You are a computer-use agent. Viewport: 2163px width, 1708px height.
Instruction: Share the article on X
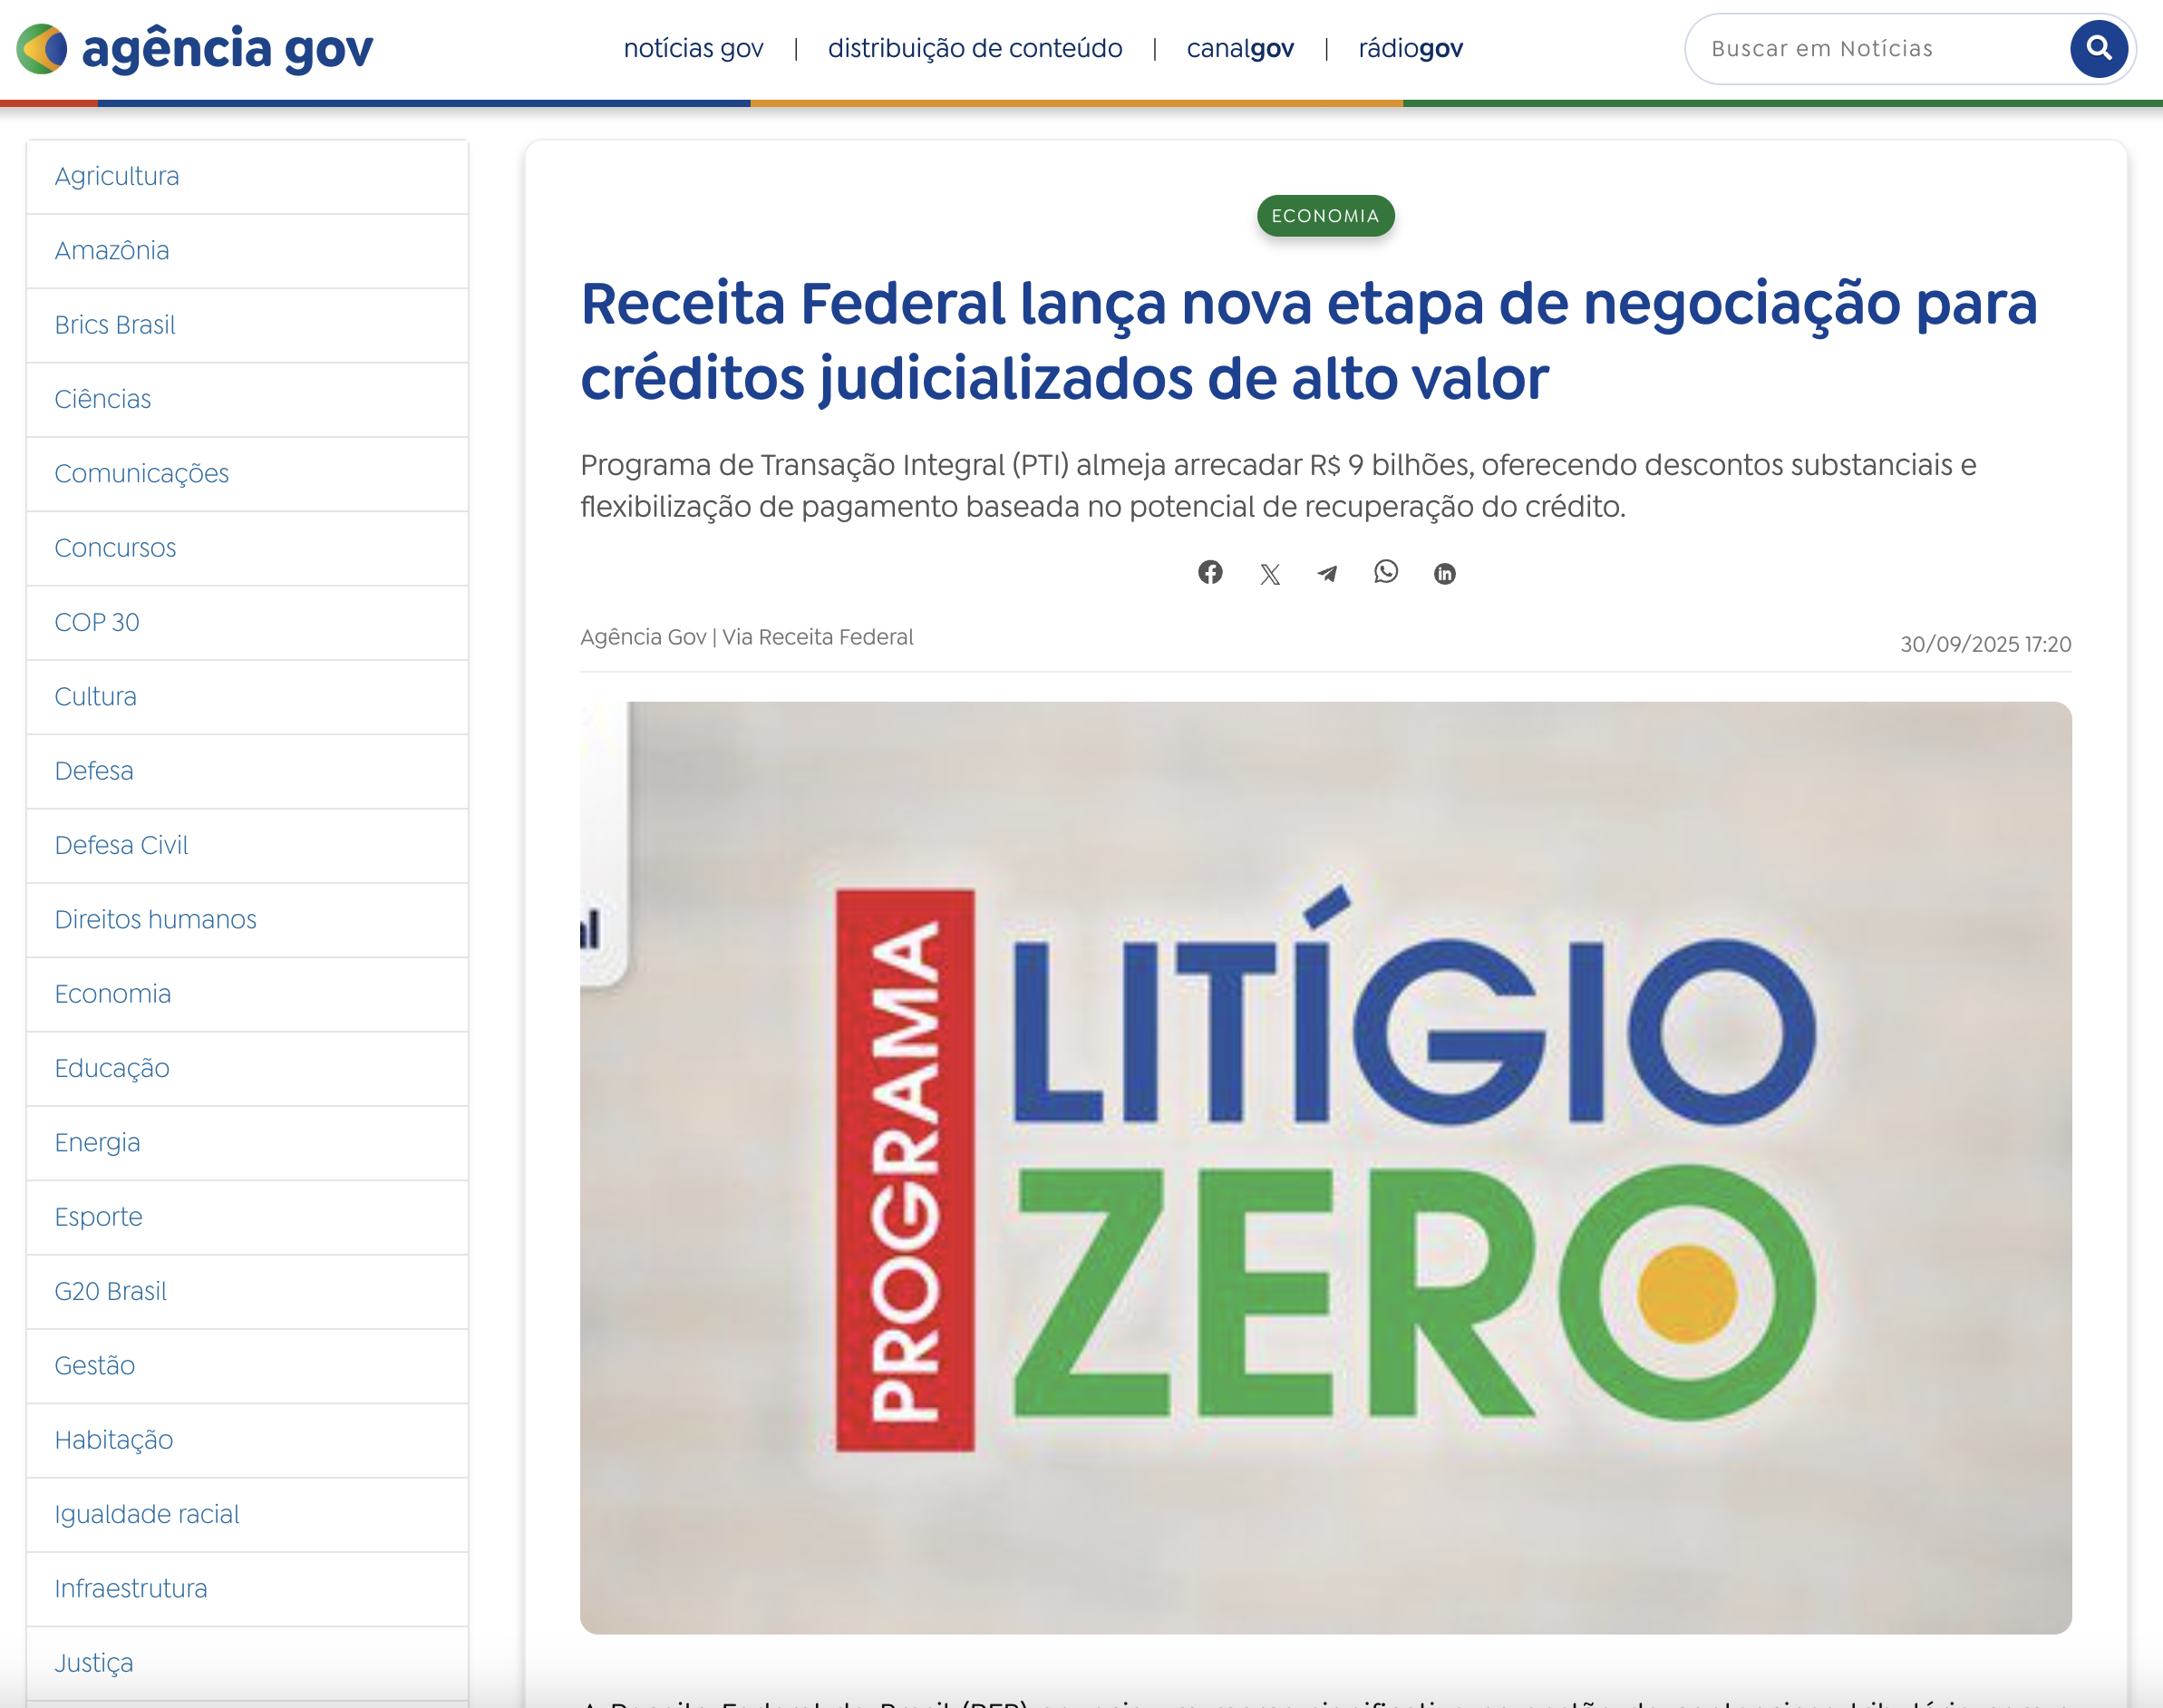tap(1270, 573)
